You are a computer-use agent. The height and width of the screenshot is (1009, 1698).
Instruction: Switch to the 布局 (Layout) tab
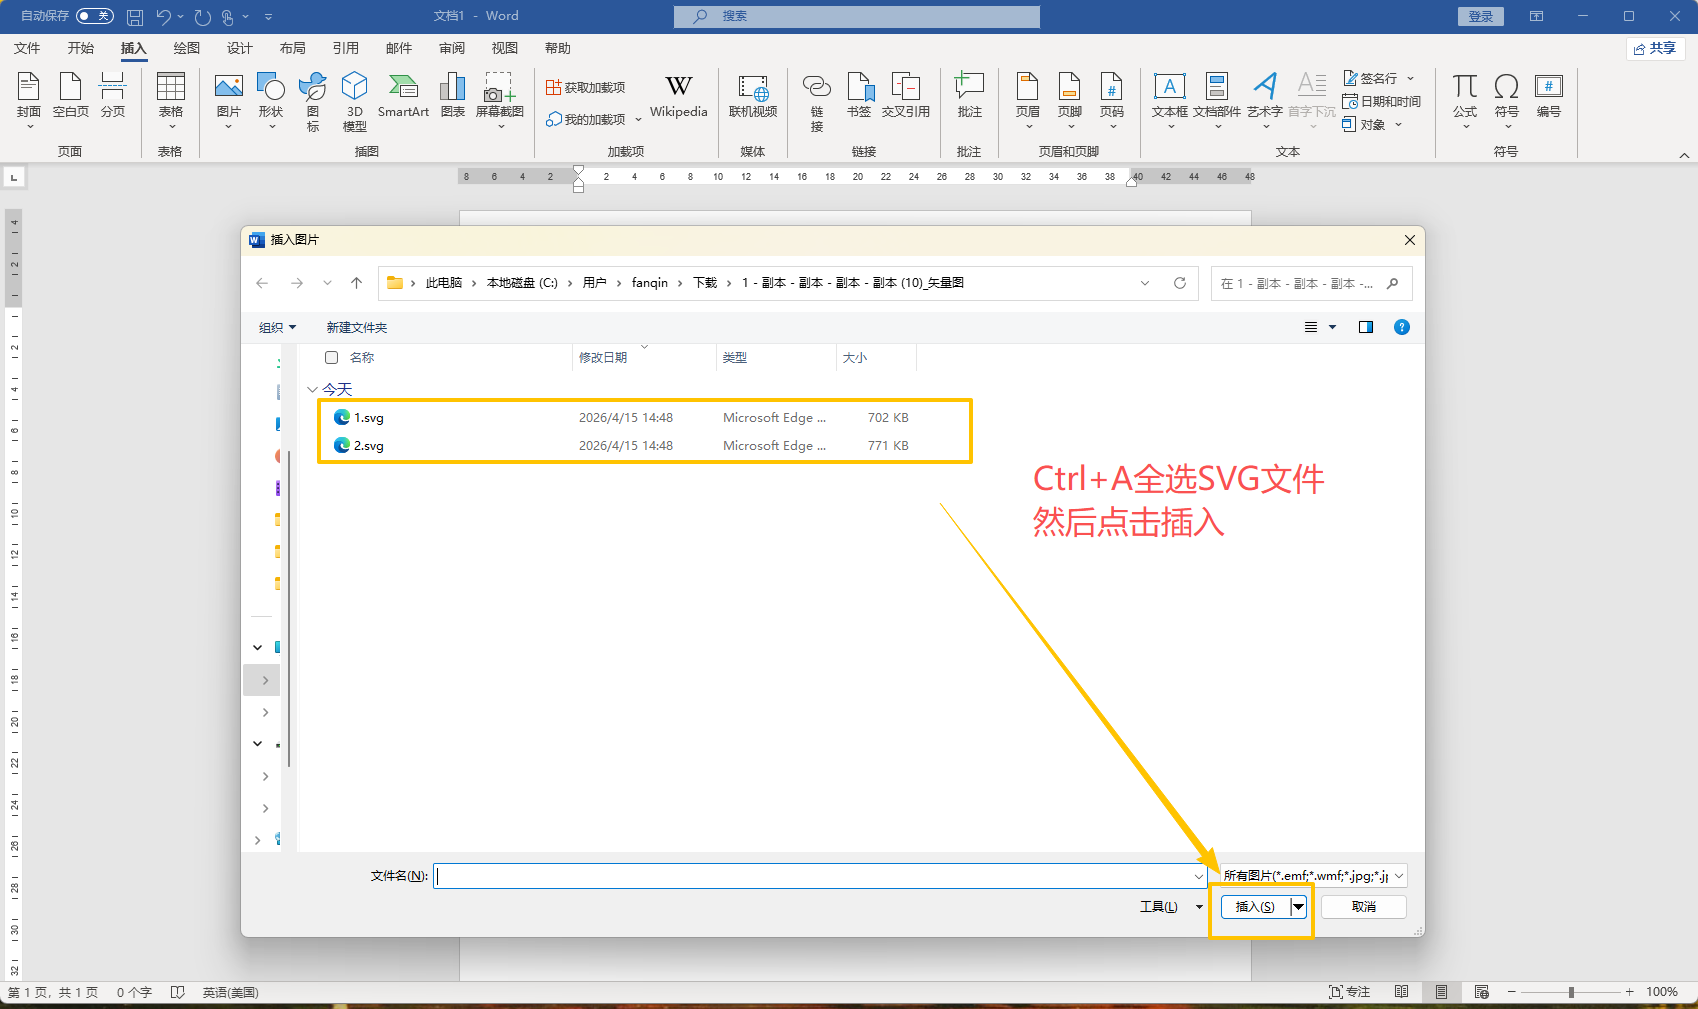click(x=292, y=48)
